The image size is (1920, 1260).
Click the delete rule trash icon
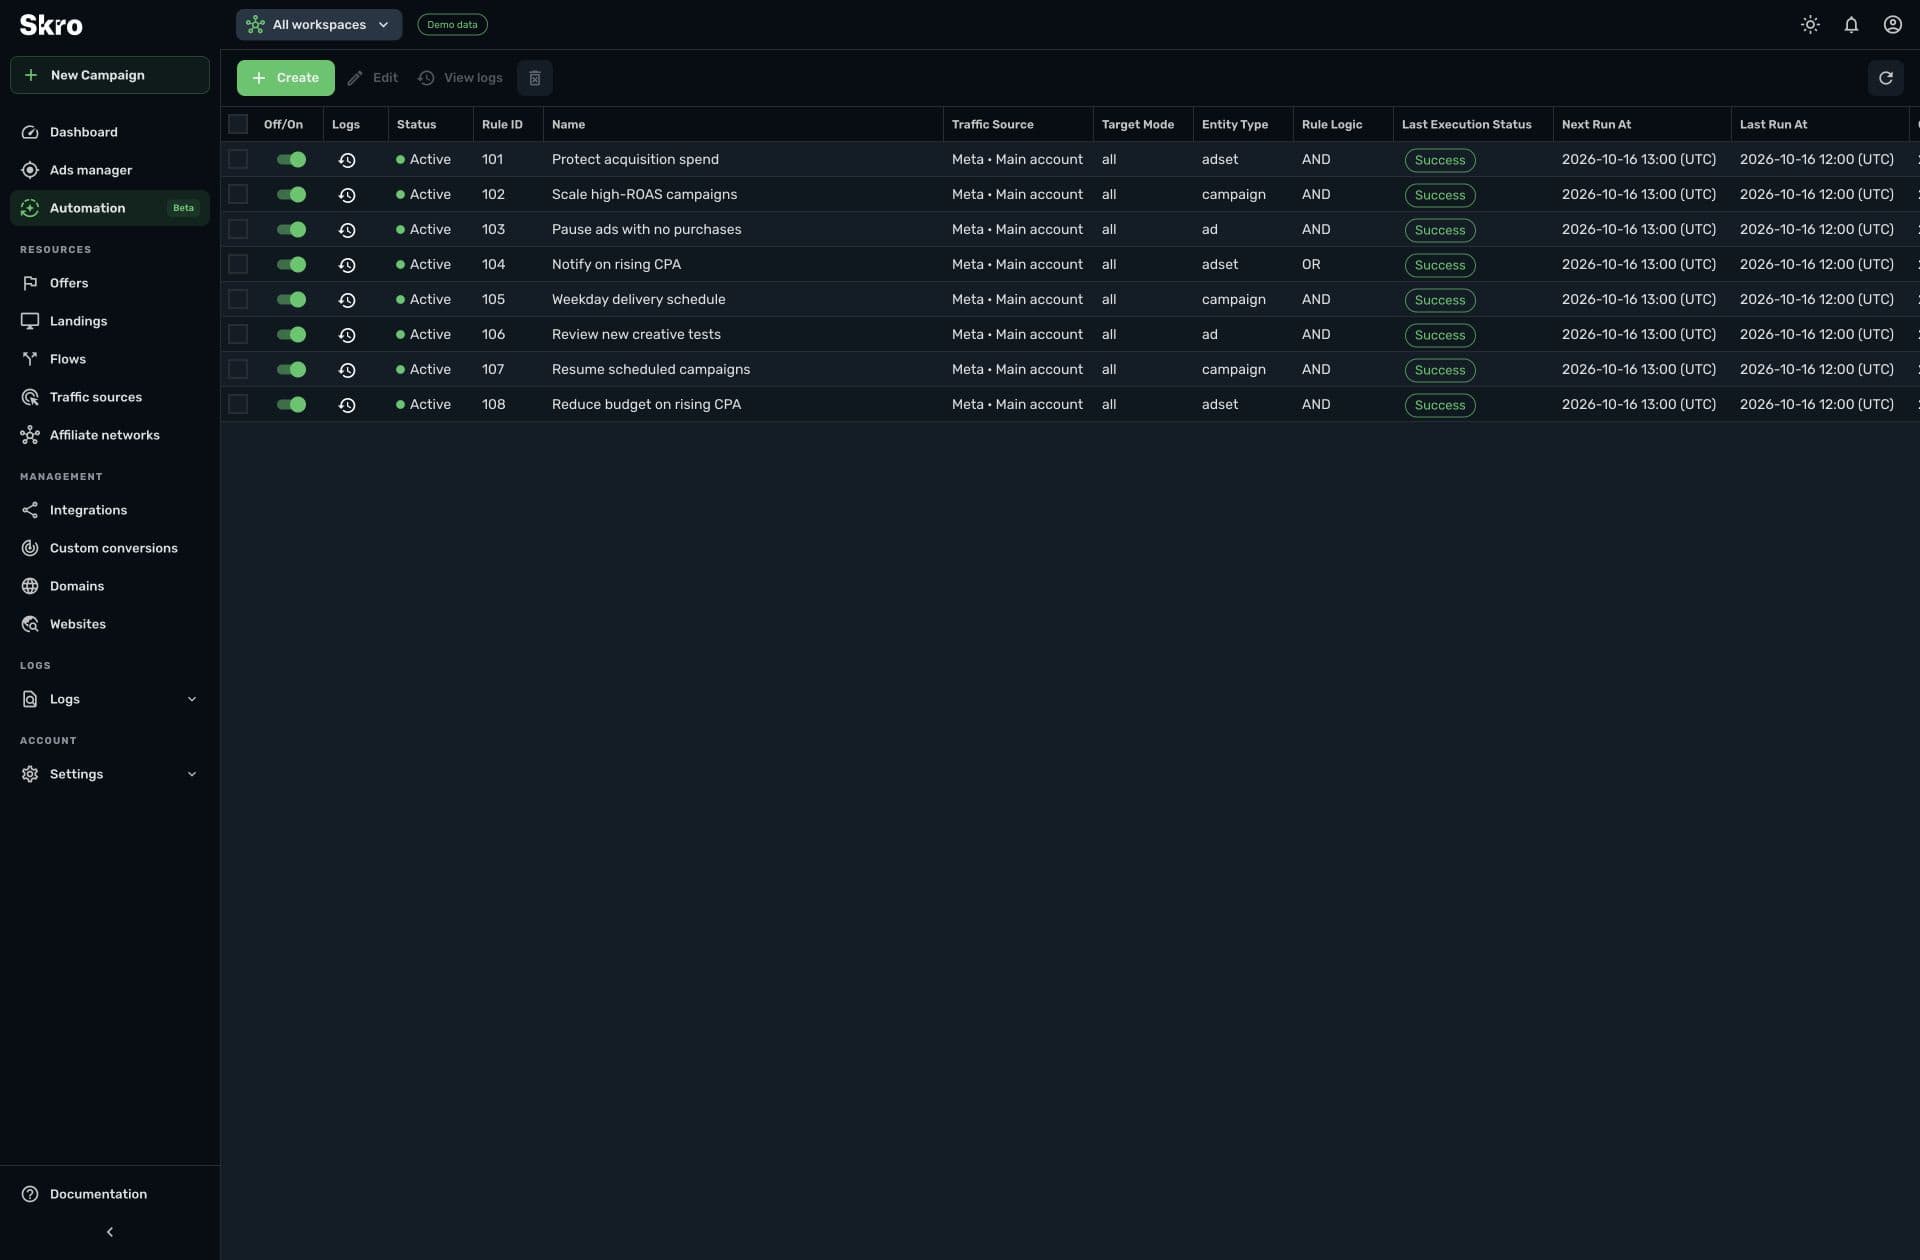point(535,78)
